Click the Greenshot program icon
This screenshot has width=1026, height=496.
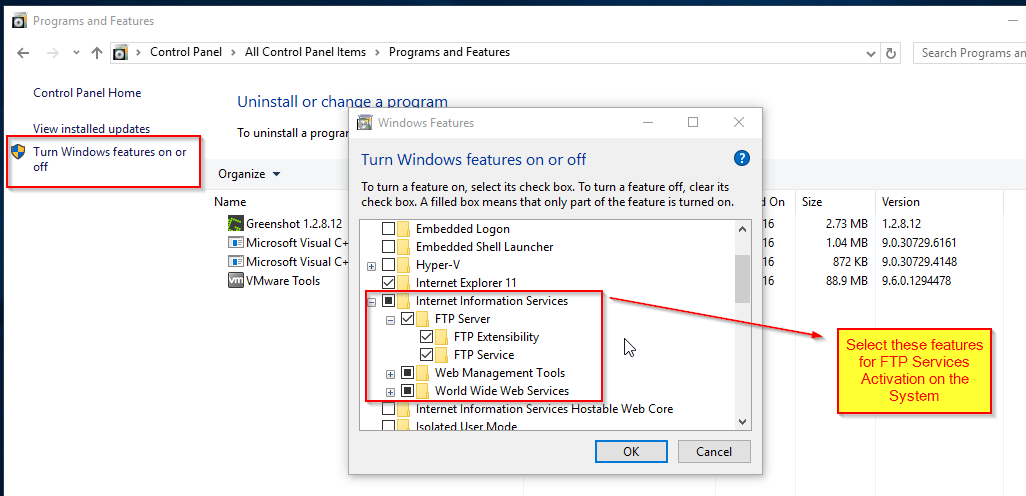(x=236, y=223)
